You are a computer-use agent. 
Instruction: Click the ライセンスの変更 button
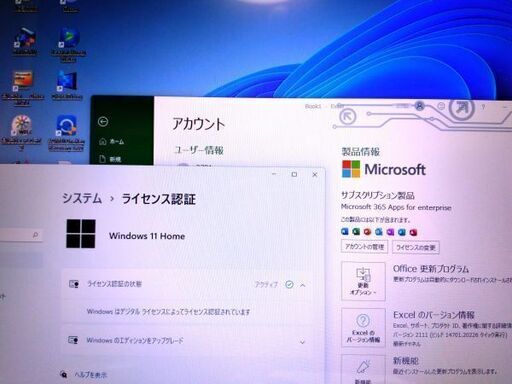tap(415, 247)
